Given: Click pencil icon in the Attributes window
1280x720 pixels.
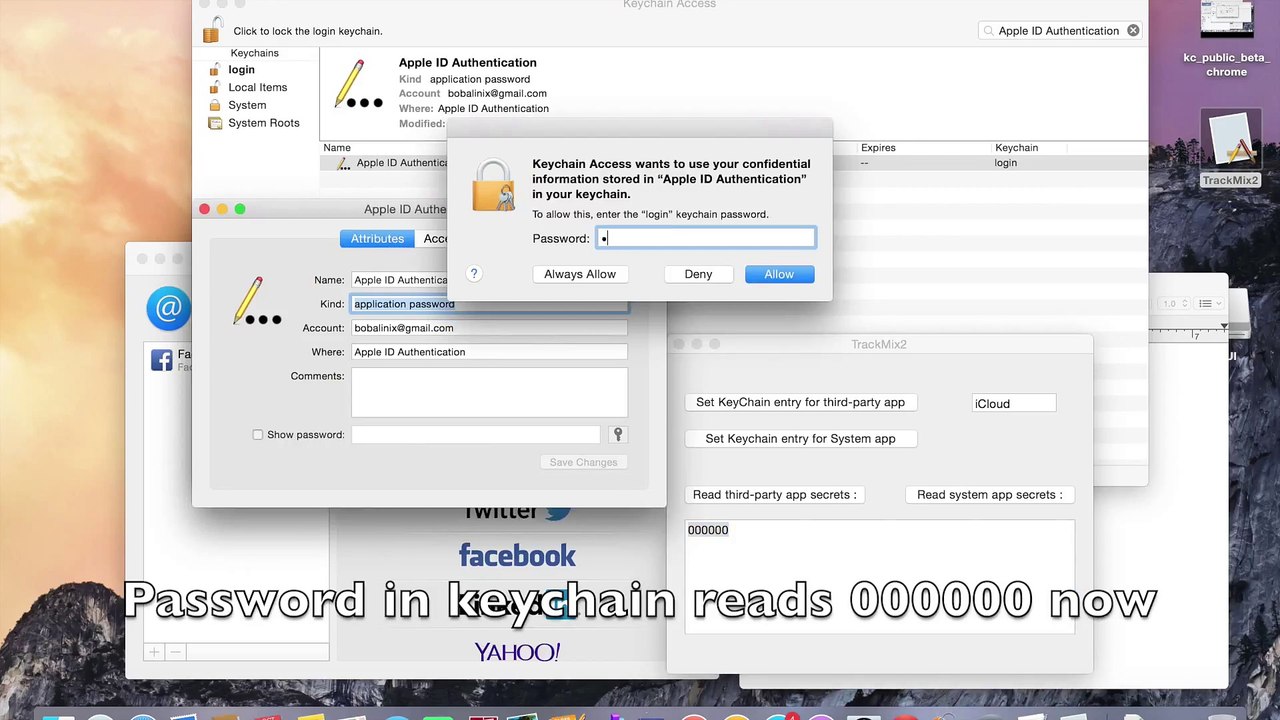Looking at the screenshot, I should point(256,301).
